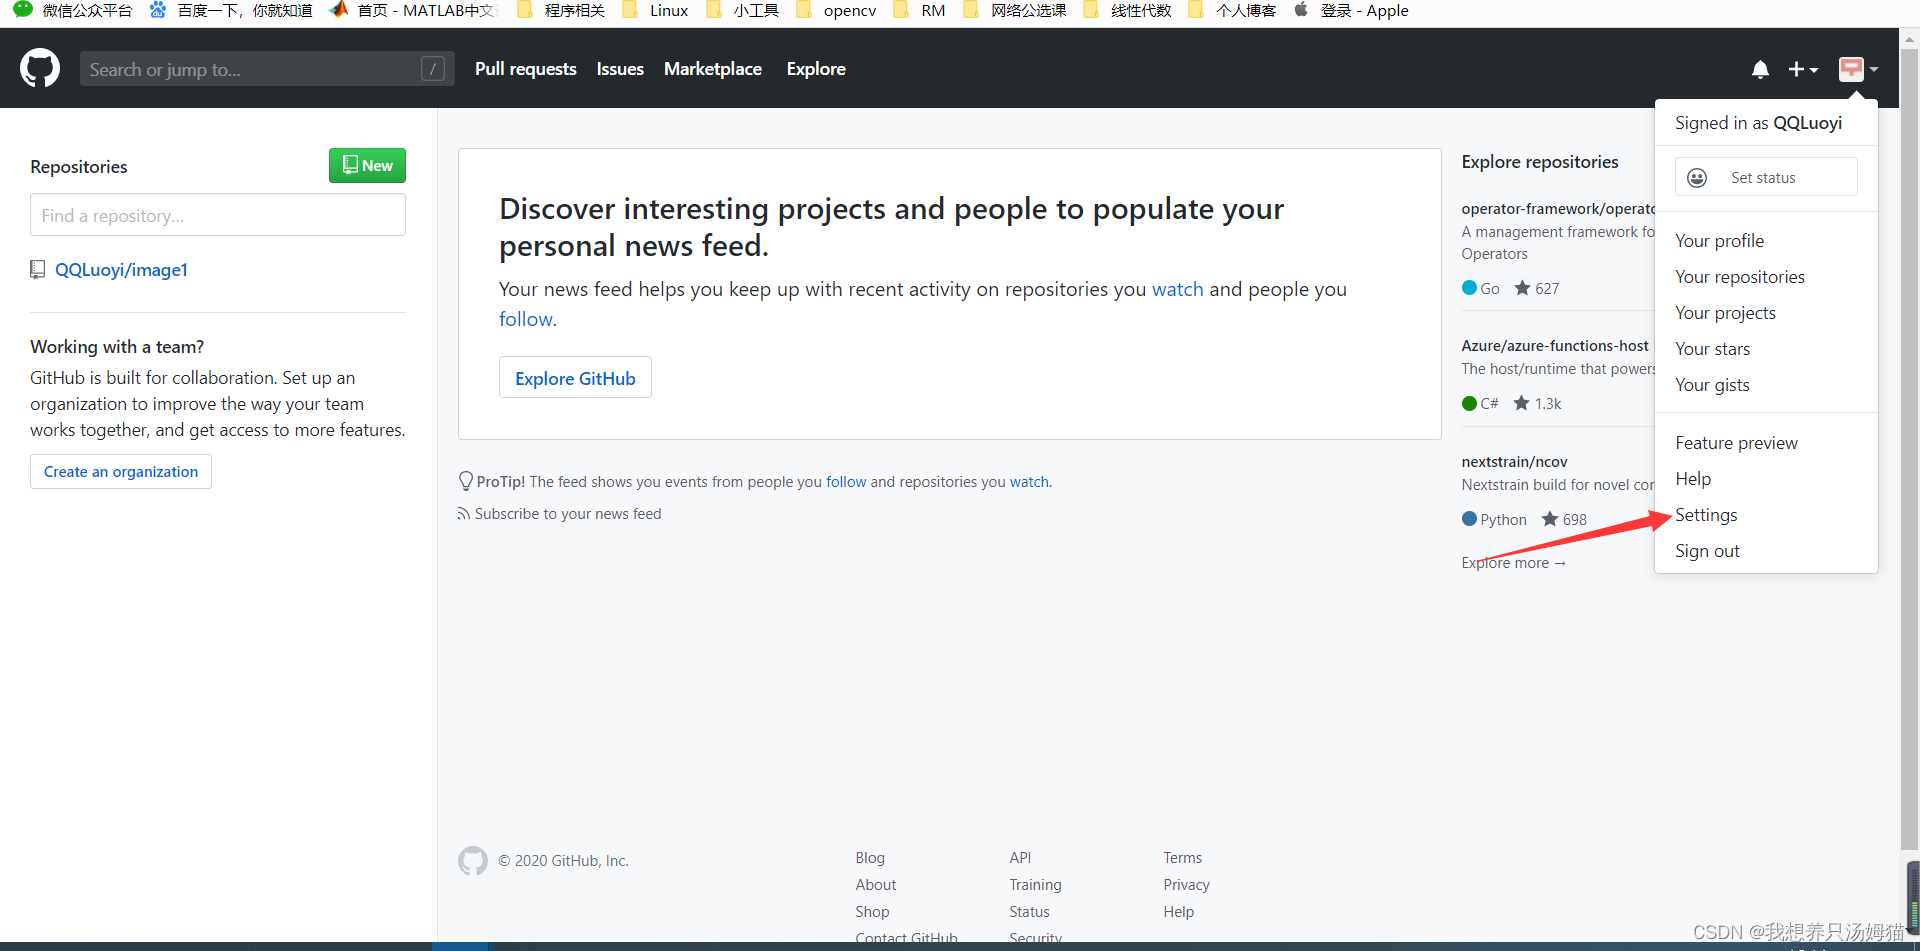The height and width of the screenshot is (951, 1920).
Task: Open the Baidu bookmark
Action: click(231, 11)
